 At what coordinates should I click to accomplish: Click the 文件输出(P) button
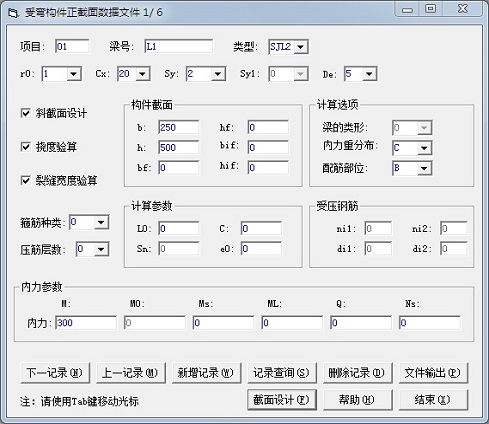tap(433, 373)
